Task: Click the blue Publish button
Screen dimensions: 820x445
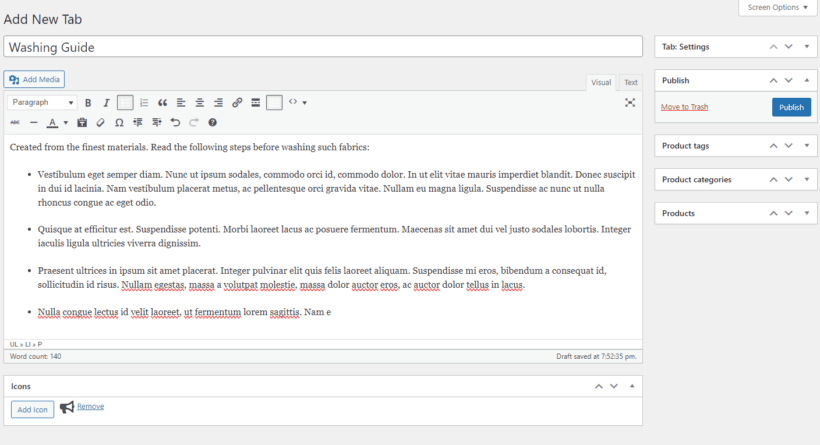Action: point(791,107)
